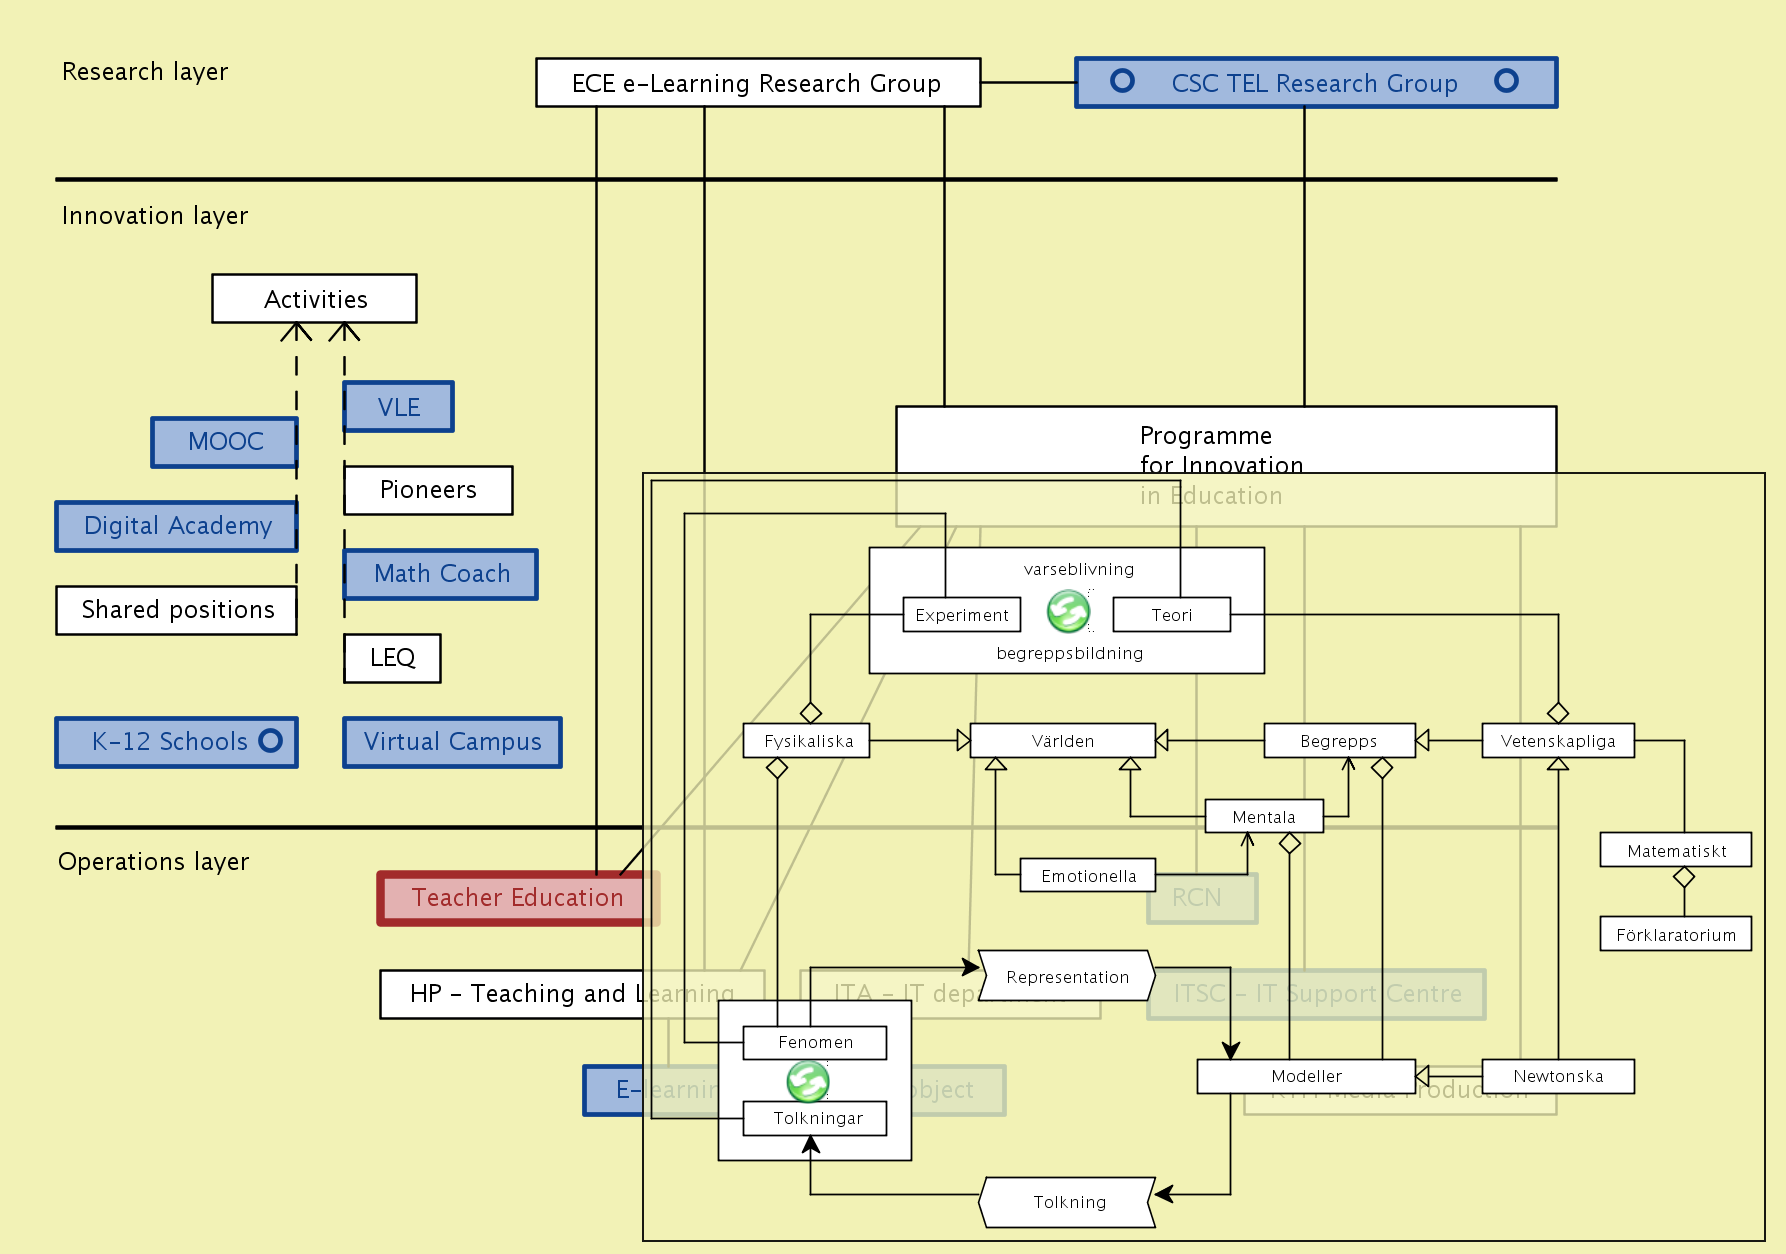1786x1254 pixels.
Task: Click the circle icon left of CSC TEL text
Action: pos(1122,81)
